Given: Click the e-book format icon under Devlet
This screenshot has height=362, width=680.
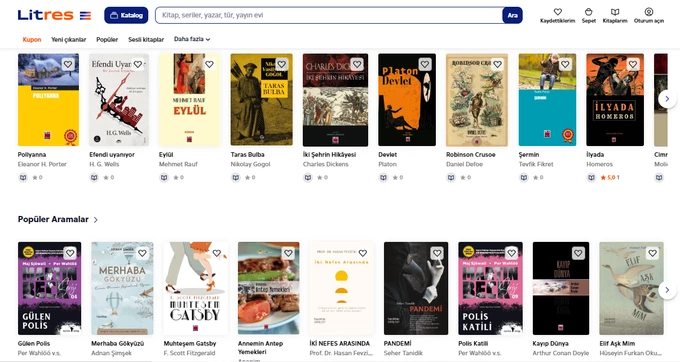Looking at the screenshot, I should click(x=383, y=177).
